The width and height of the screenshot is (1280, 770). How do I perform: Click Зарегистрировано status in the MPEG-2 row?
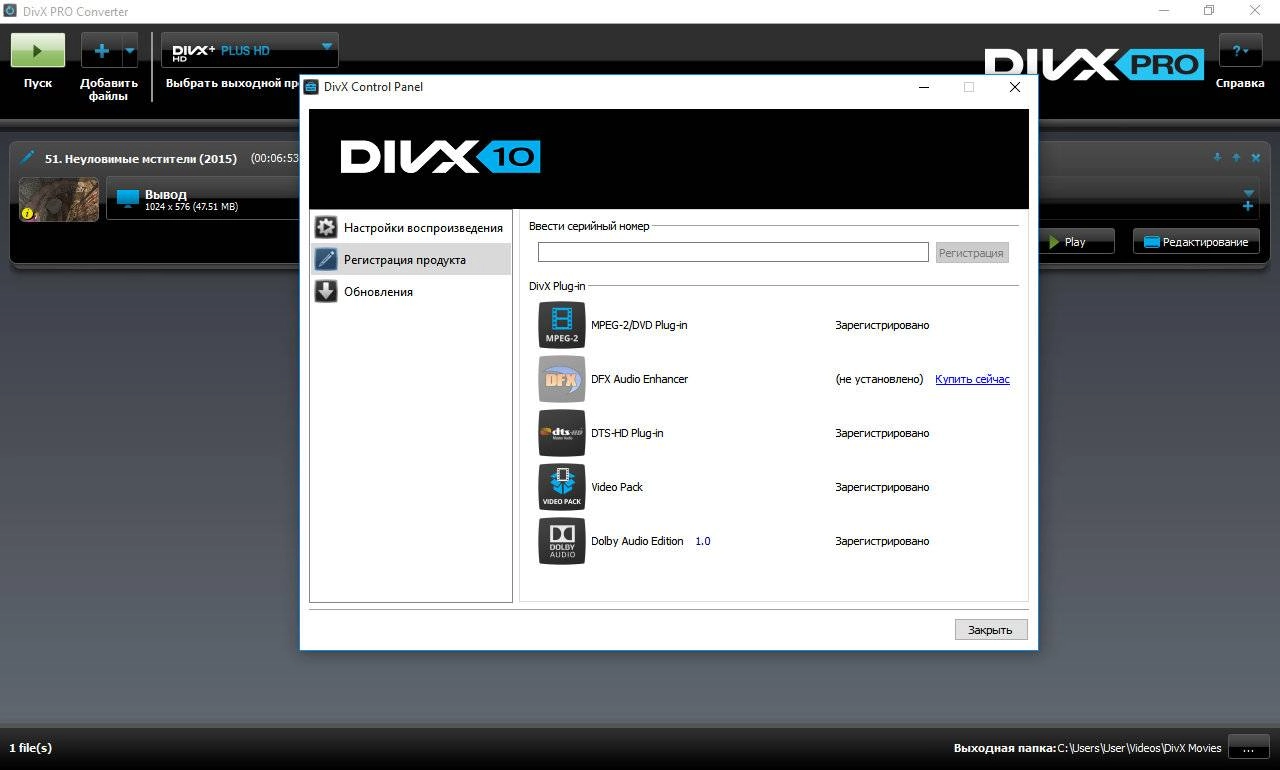pos(882,325)
